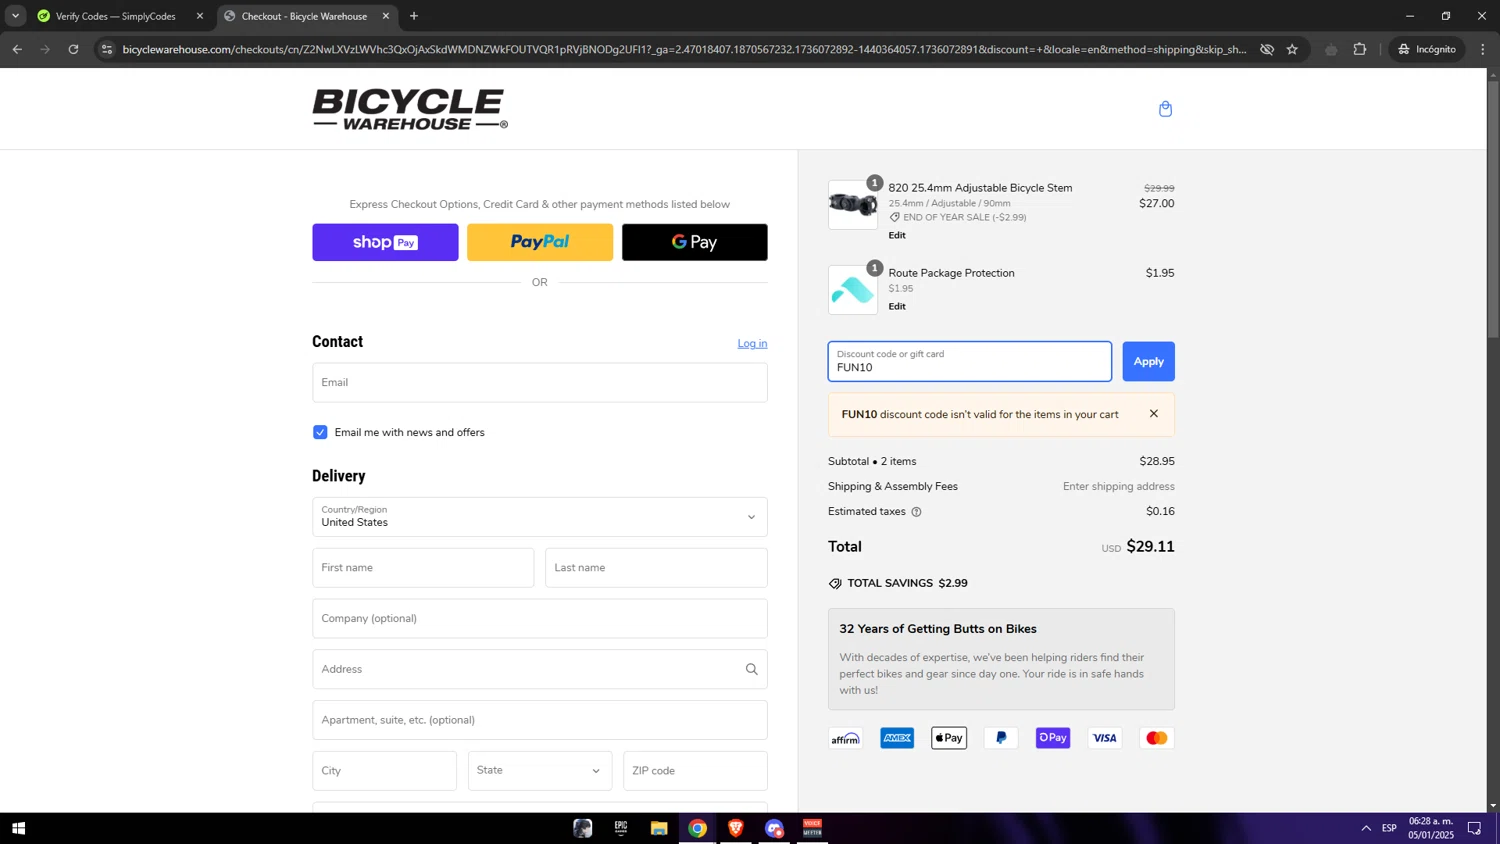View site information icon in address bar

tap(107, 49)
